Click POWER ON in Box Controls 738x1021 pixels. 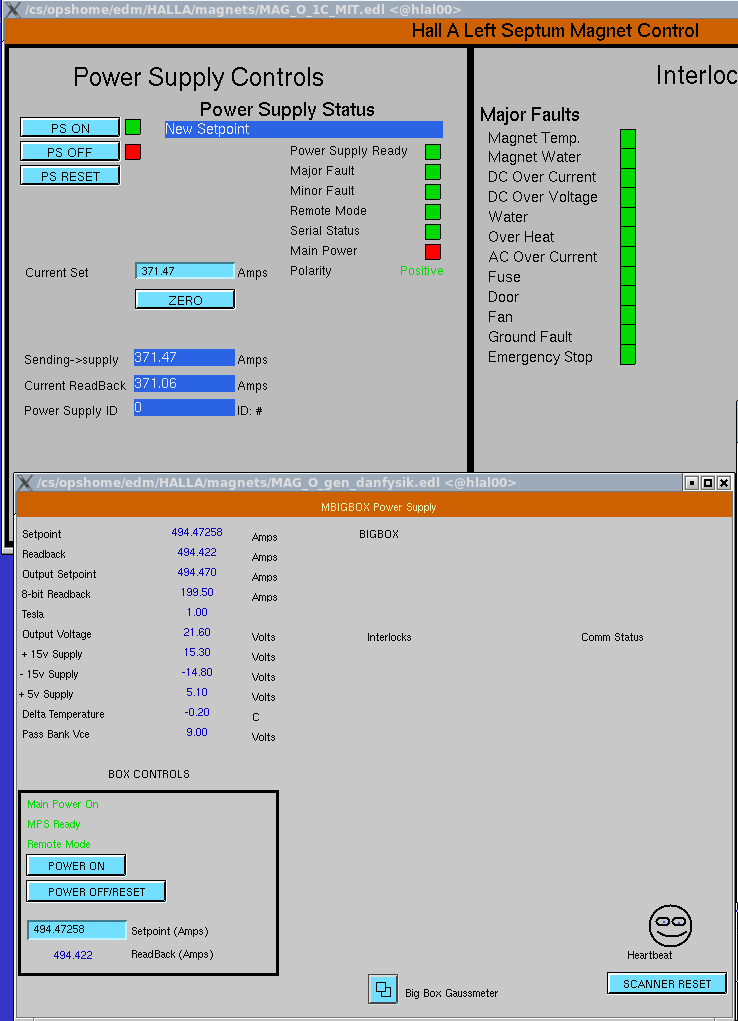coord(76,865)
